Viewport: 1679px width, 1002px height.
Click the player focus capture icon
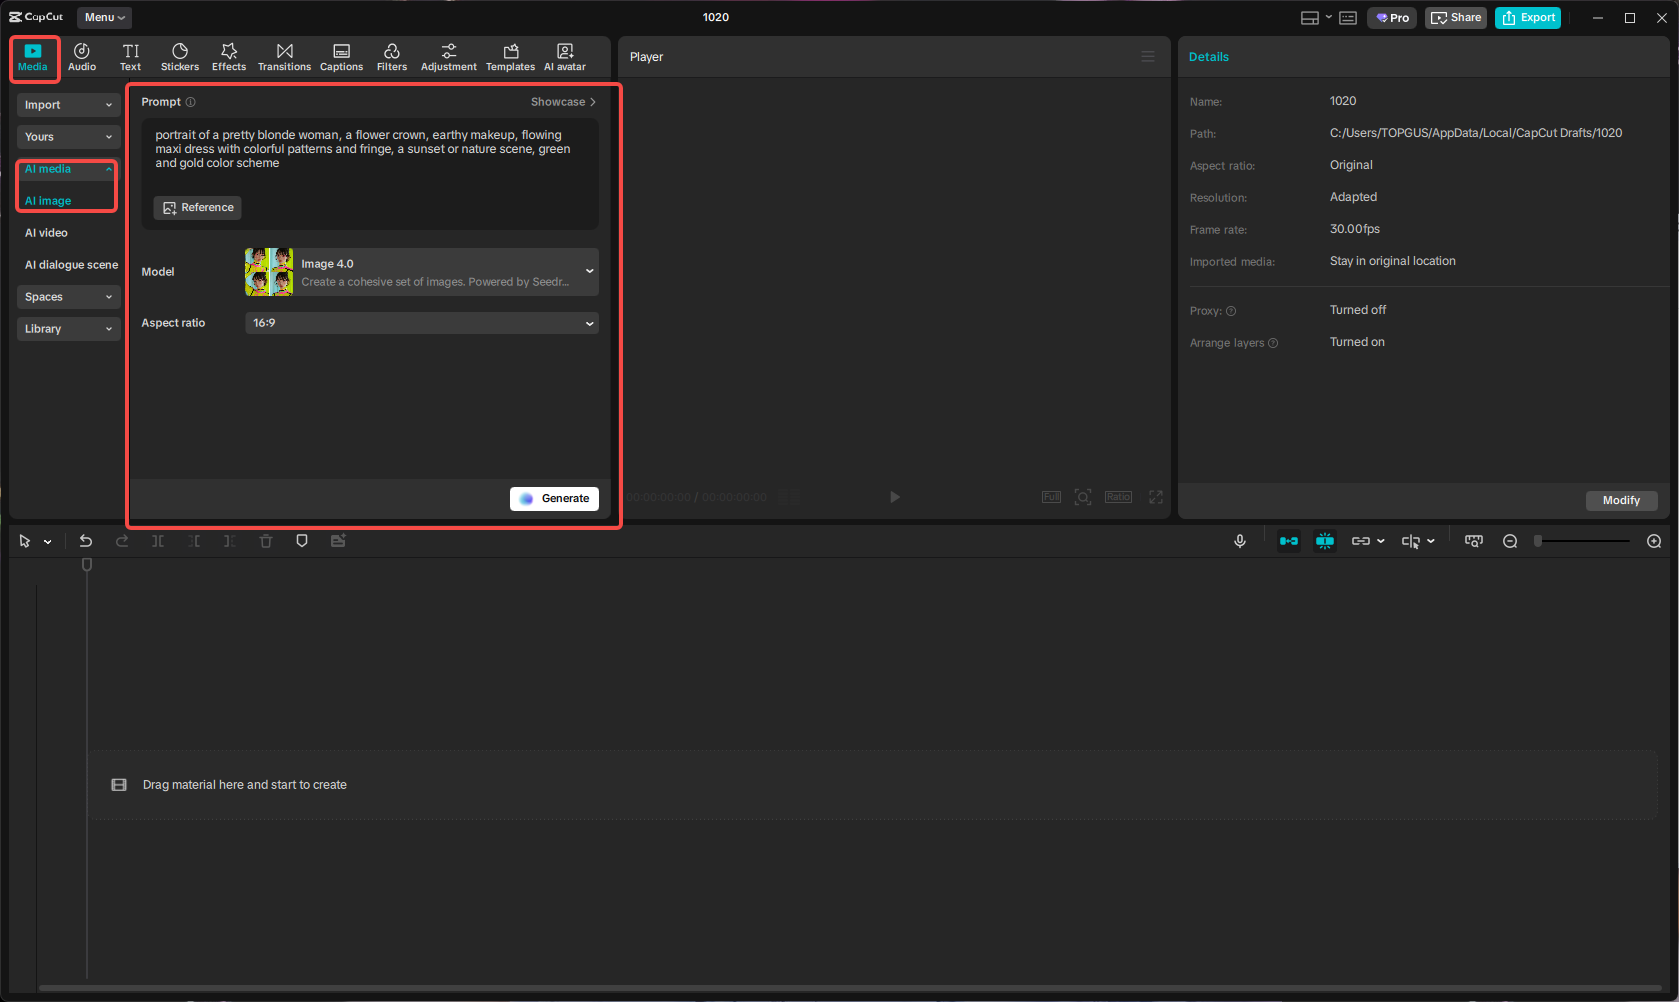click(1083, 497)
